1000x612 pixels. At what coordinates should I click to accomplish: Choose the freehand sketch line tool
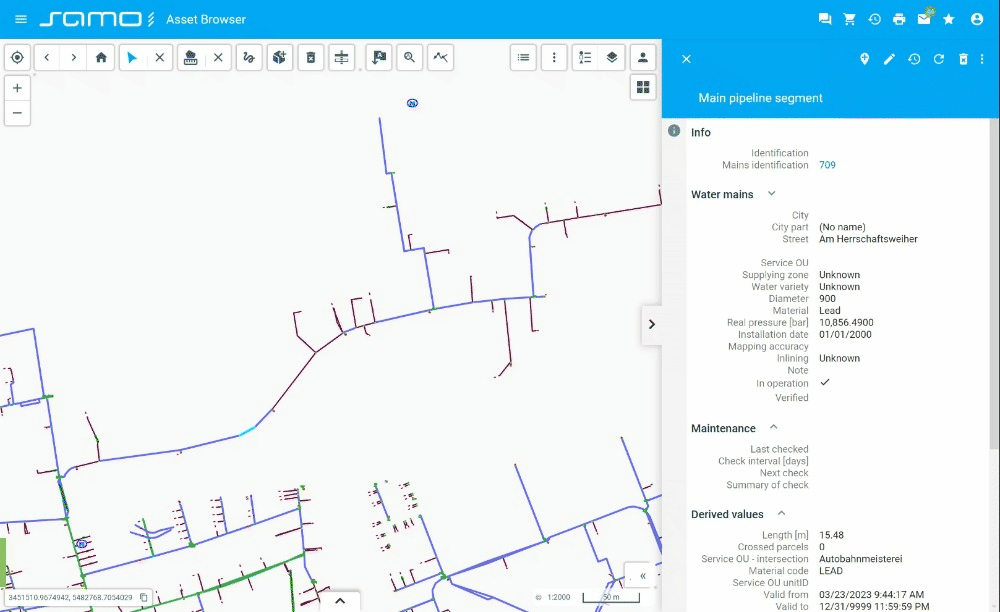[249, 57]
